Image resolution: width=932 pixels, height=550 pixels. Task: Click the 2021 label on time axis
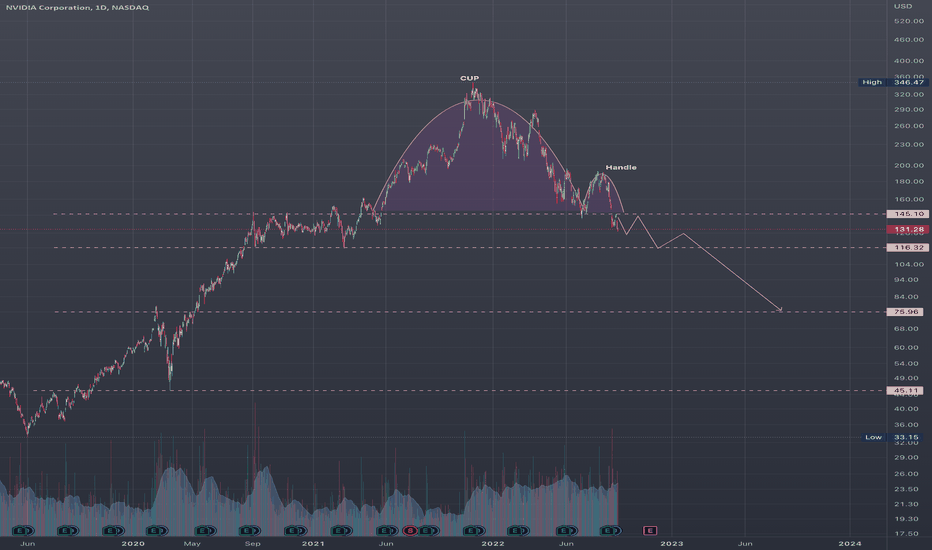(x=313, y=543)
